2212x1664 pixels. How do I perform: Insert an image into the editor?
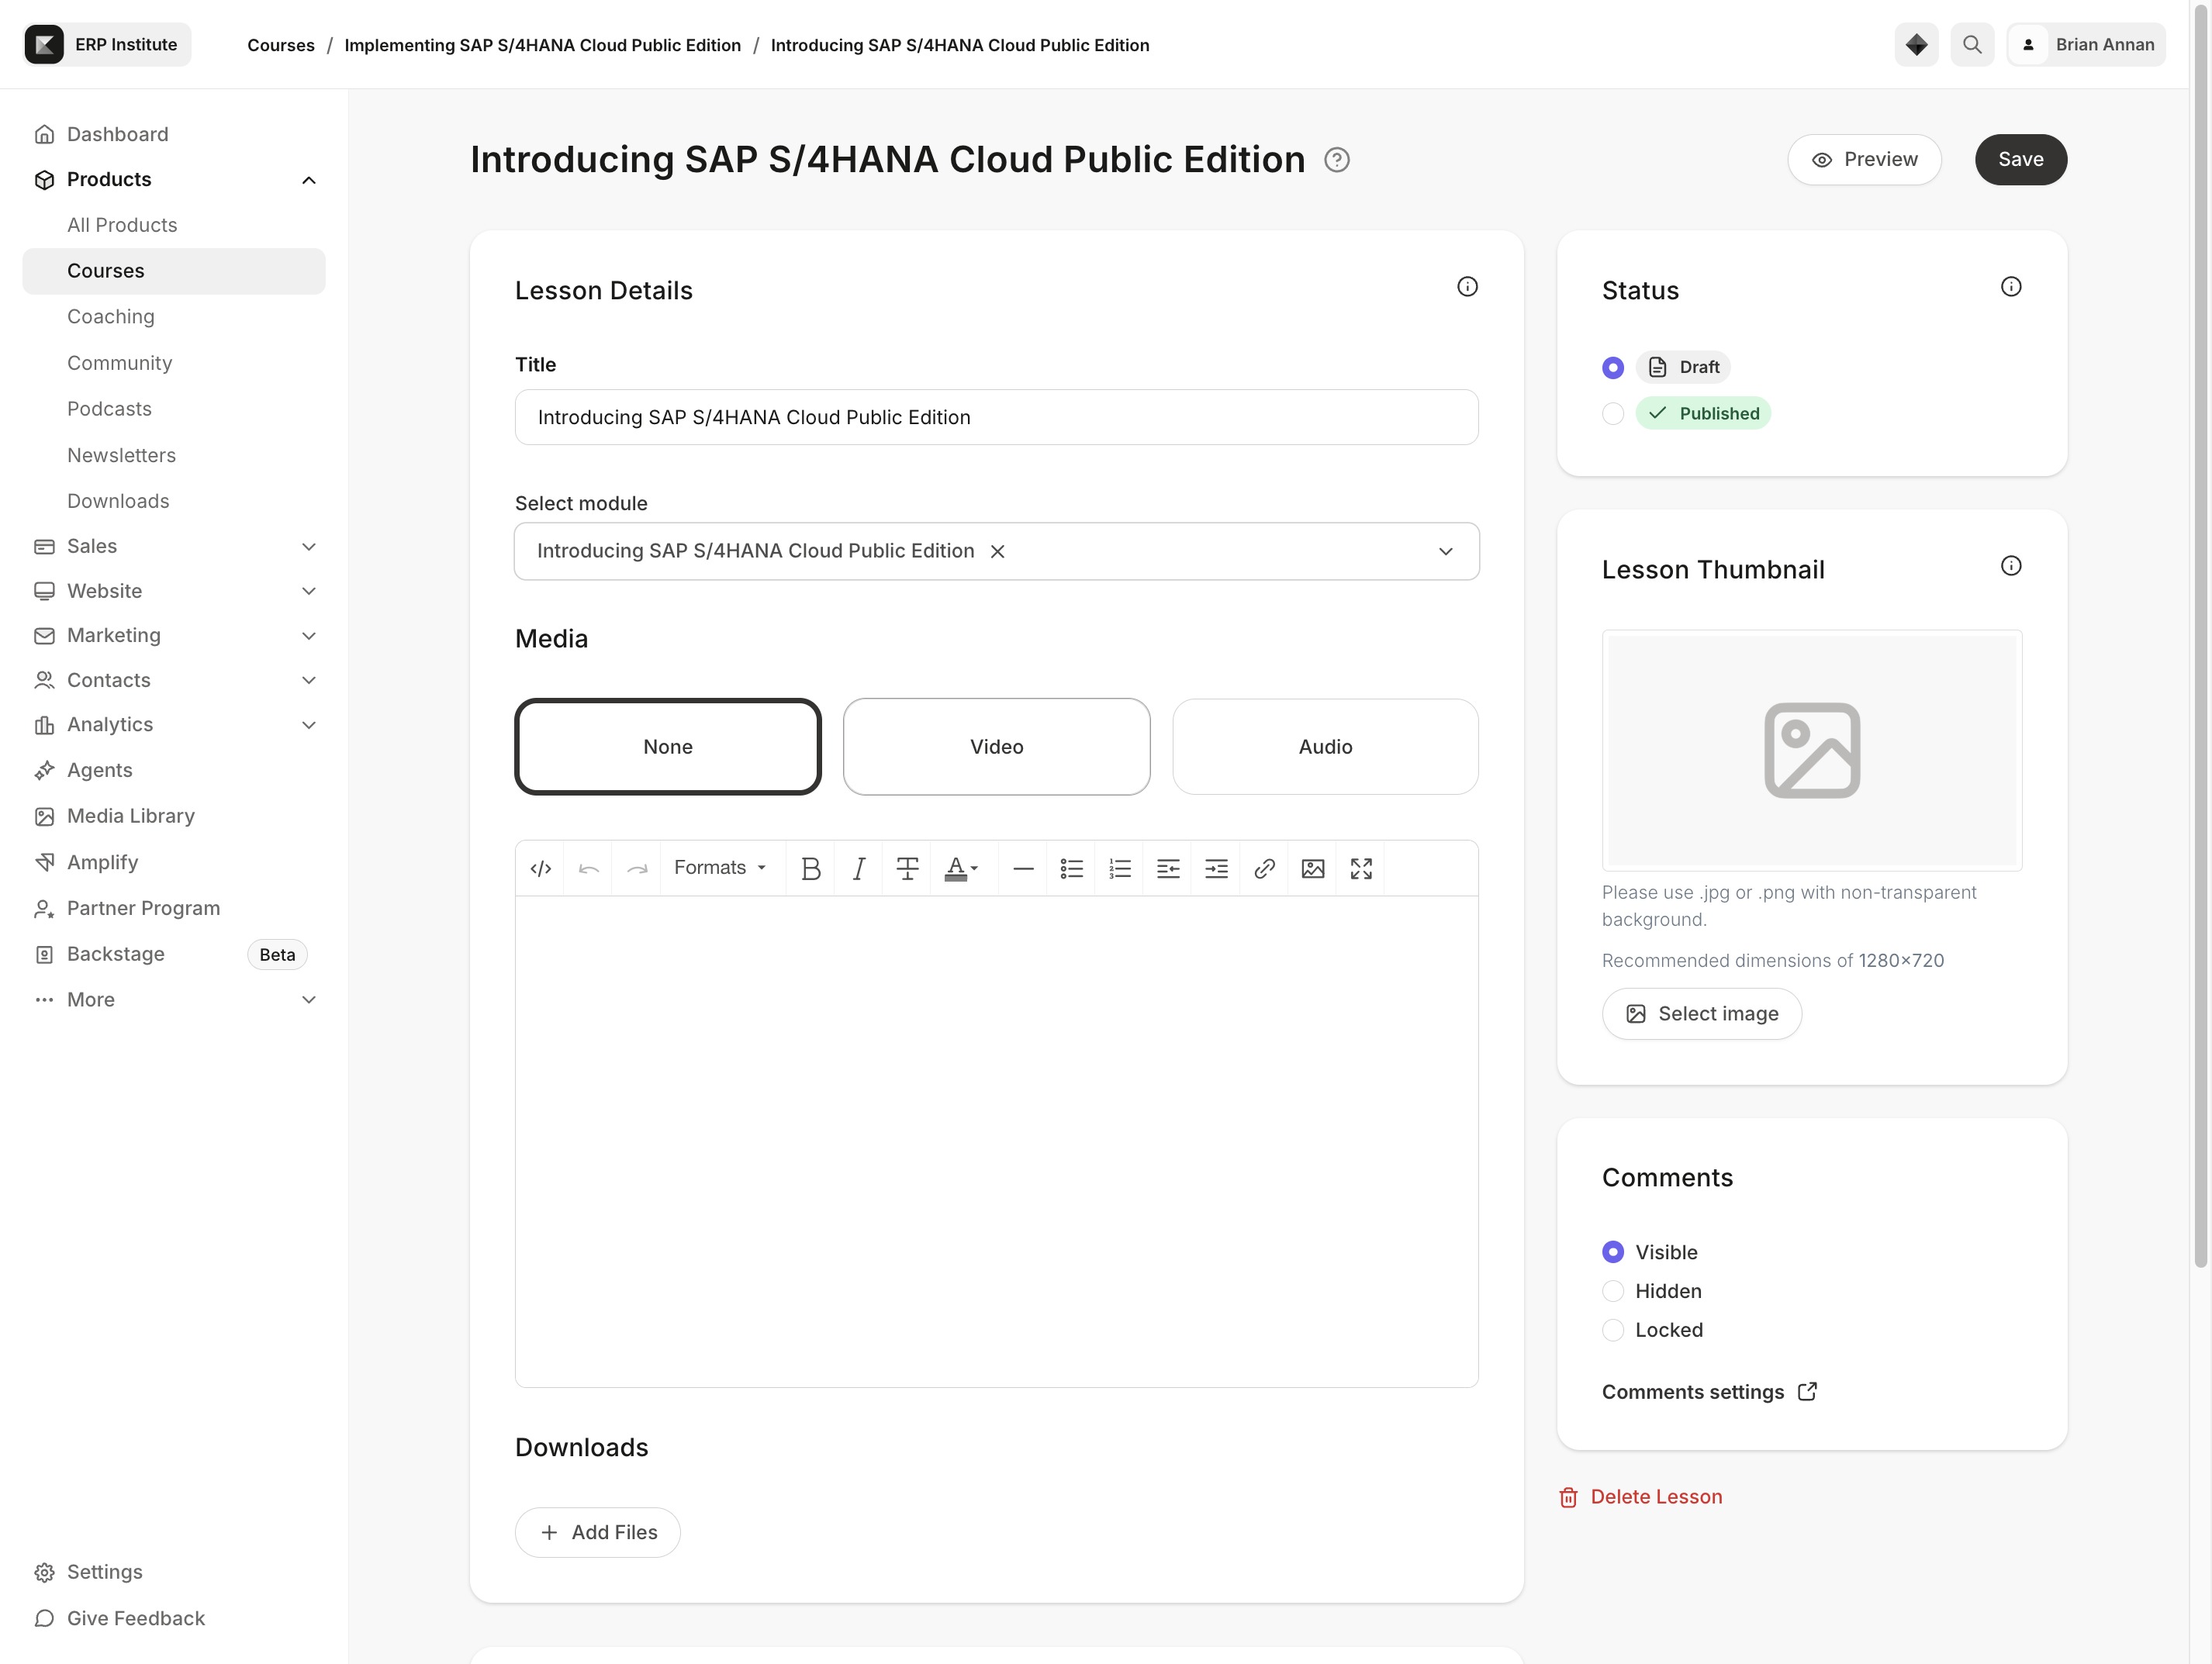pos(1313,868)
